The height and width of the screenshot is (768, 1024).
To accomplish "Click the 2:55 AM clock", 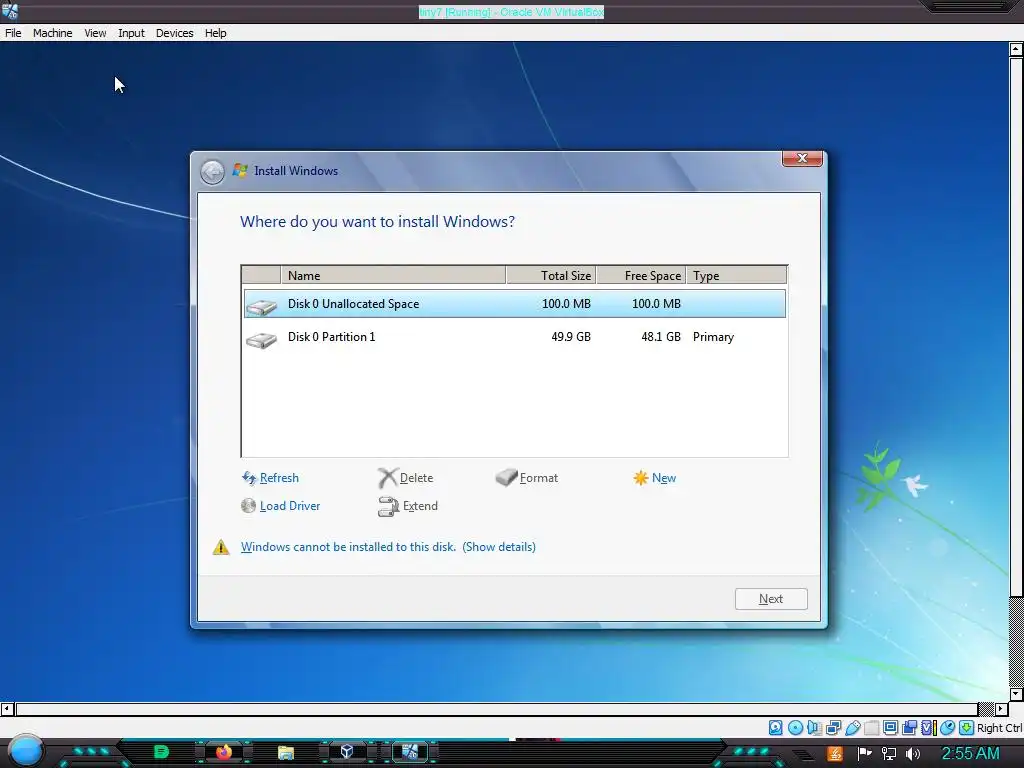I will [970, 754].
